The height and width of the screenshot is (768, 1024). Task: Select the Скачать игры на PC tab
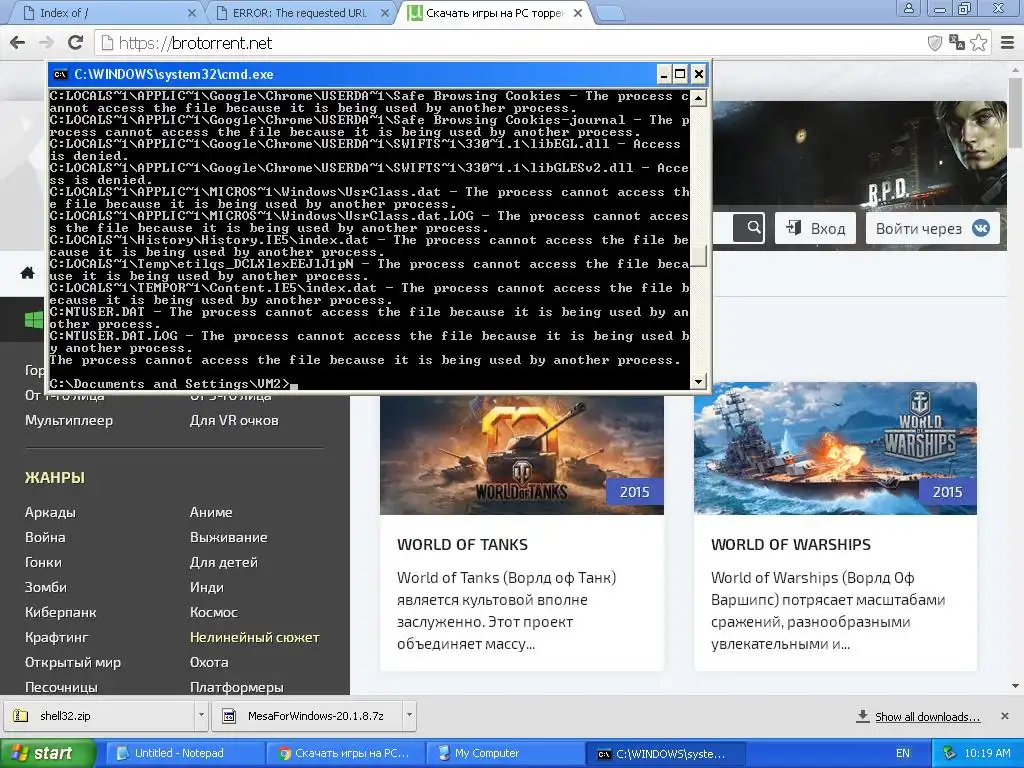494,13
